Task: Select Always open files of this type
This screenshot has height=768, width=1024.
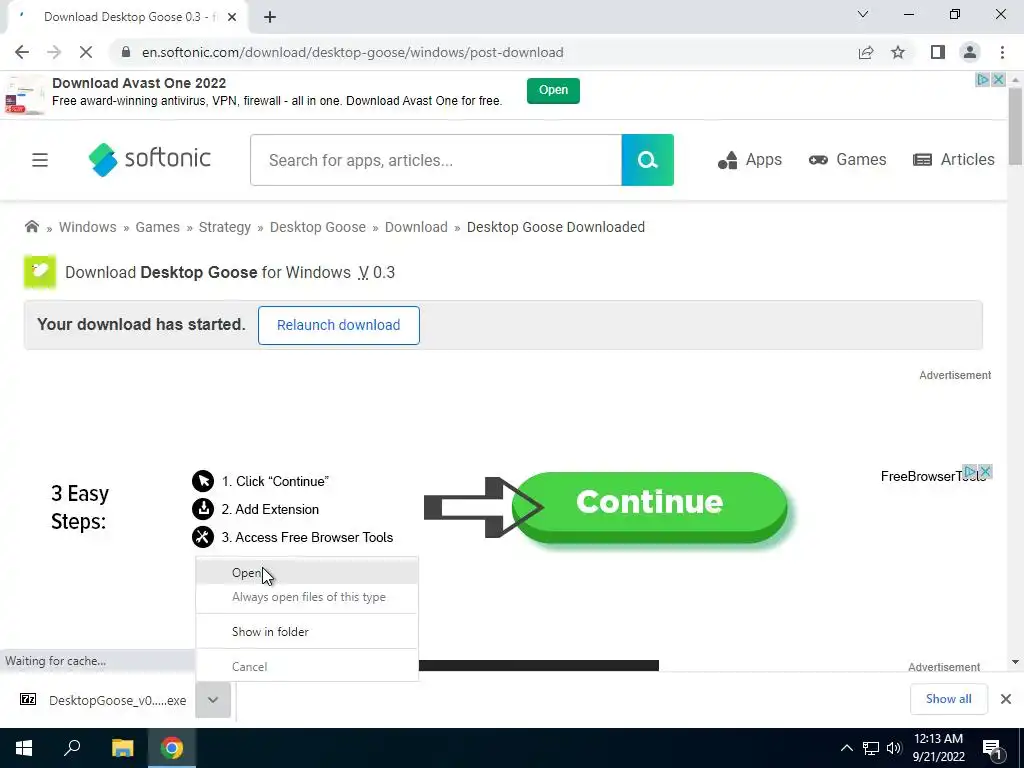Action: coord(307,597)
